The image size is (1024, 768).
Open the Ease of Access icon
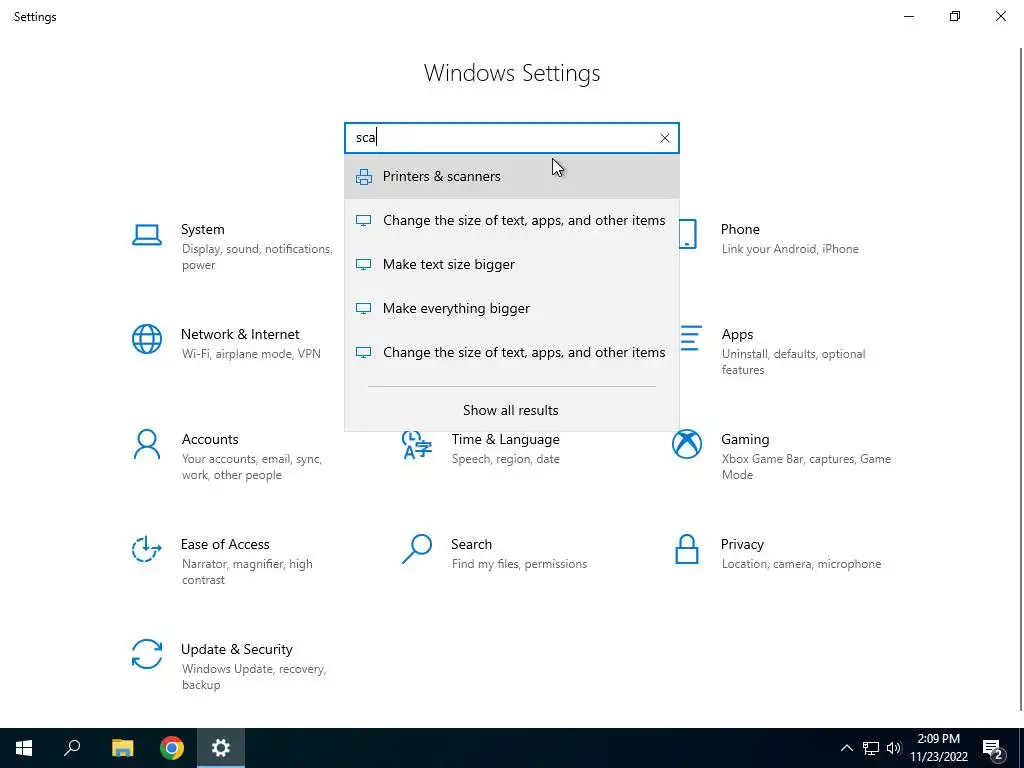(146, 549)
